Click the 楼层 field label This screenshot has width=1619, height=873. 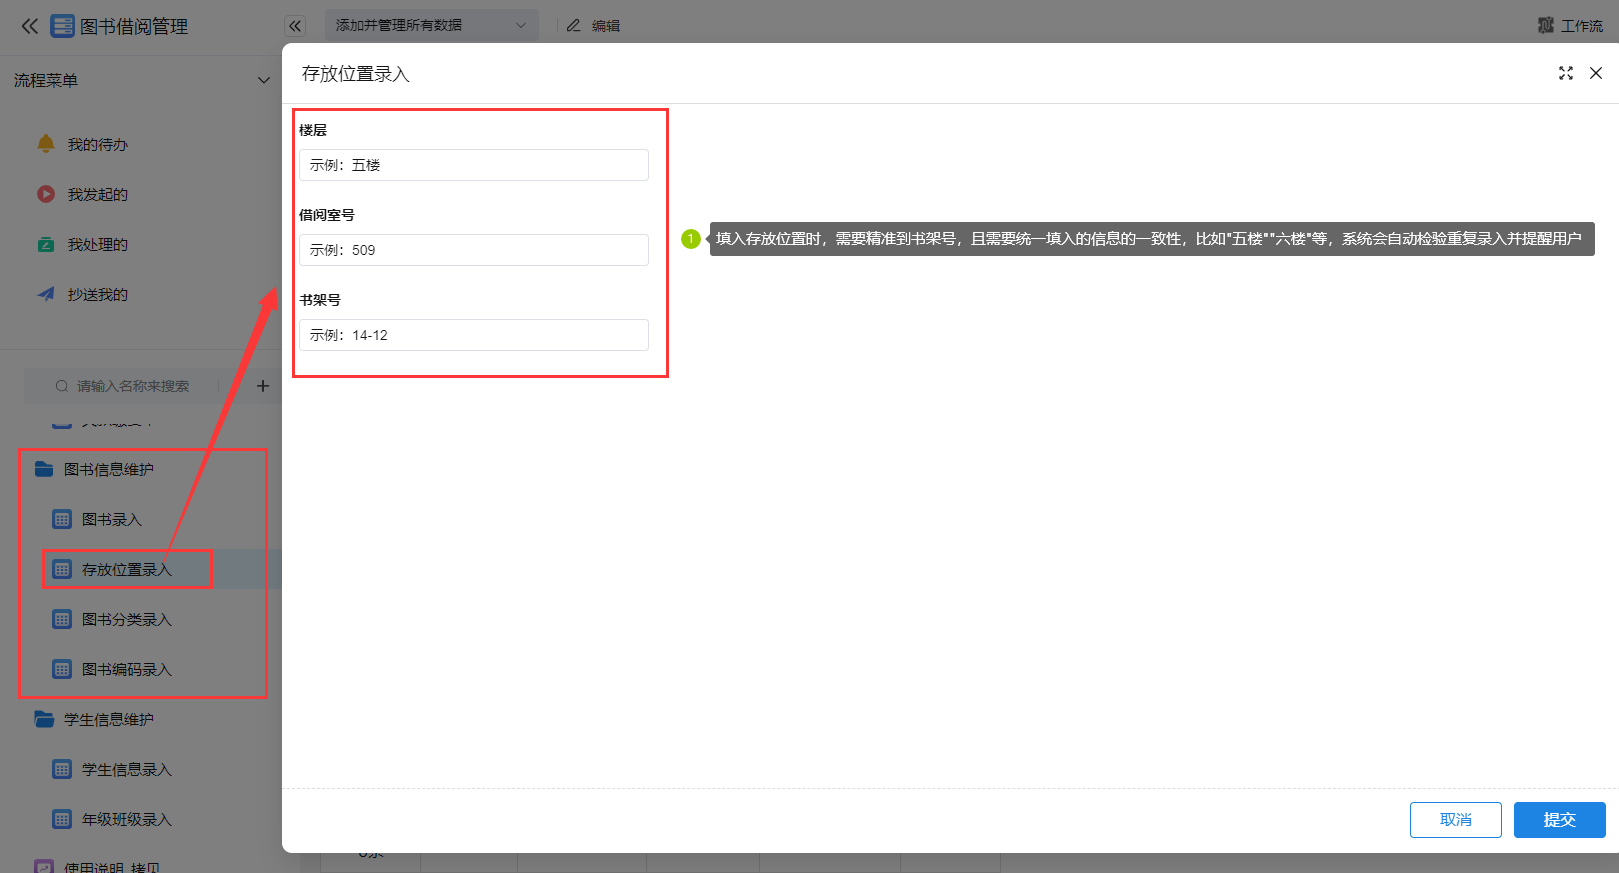313,130
